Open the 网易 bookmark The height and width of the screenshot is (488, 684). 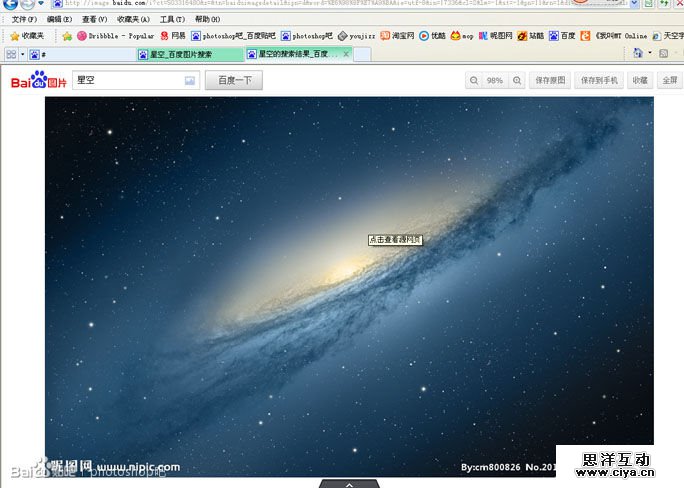(173, 36)
